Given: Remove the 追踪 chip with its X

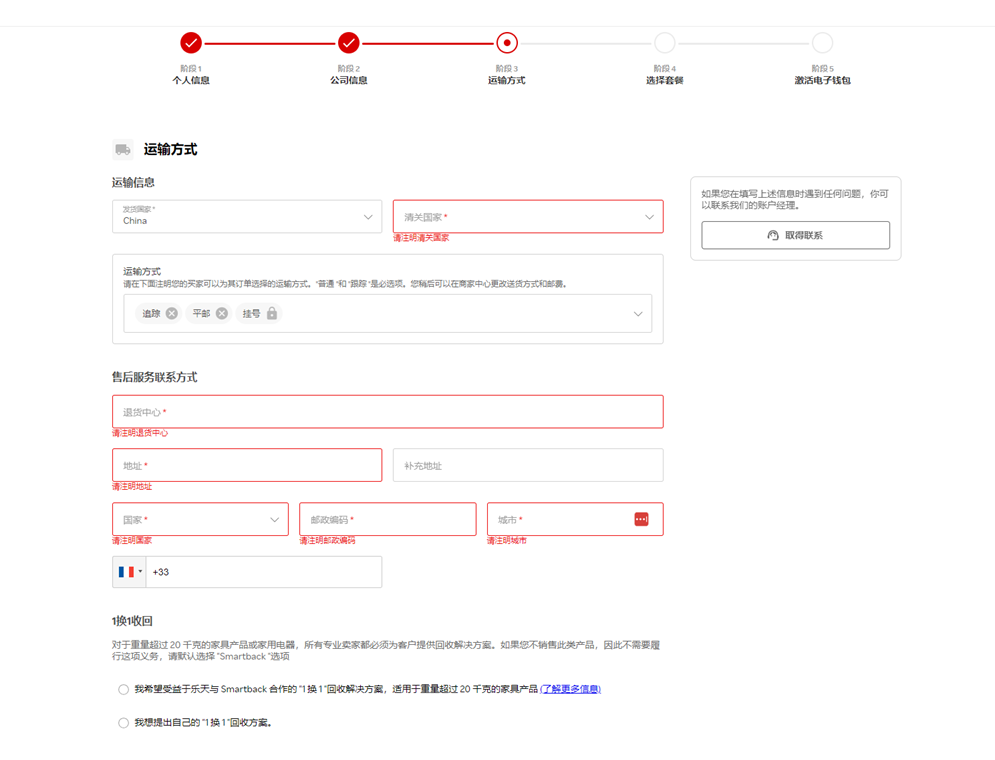Looking at the screenshot, I should click(172, 313).
